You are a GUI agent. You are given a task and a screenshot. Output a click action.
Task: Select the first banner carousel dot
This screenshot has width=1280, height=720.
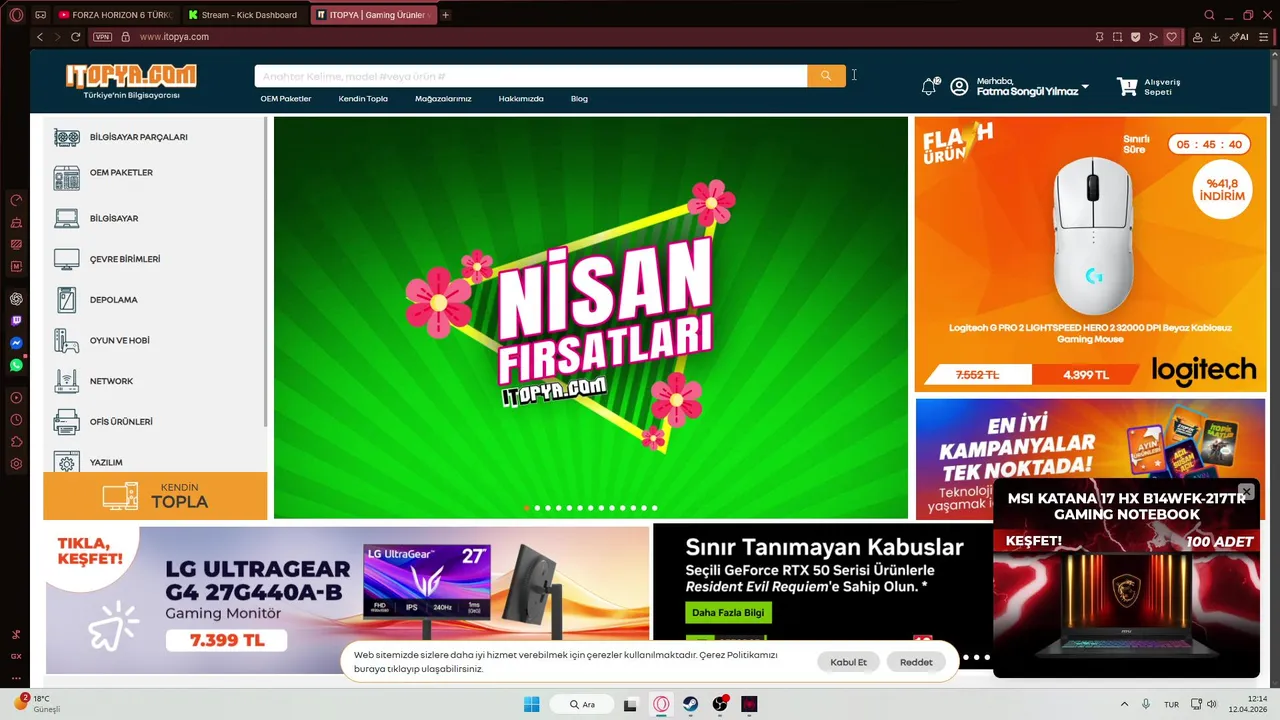[x=527, y=508]
